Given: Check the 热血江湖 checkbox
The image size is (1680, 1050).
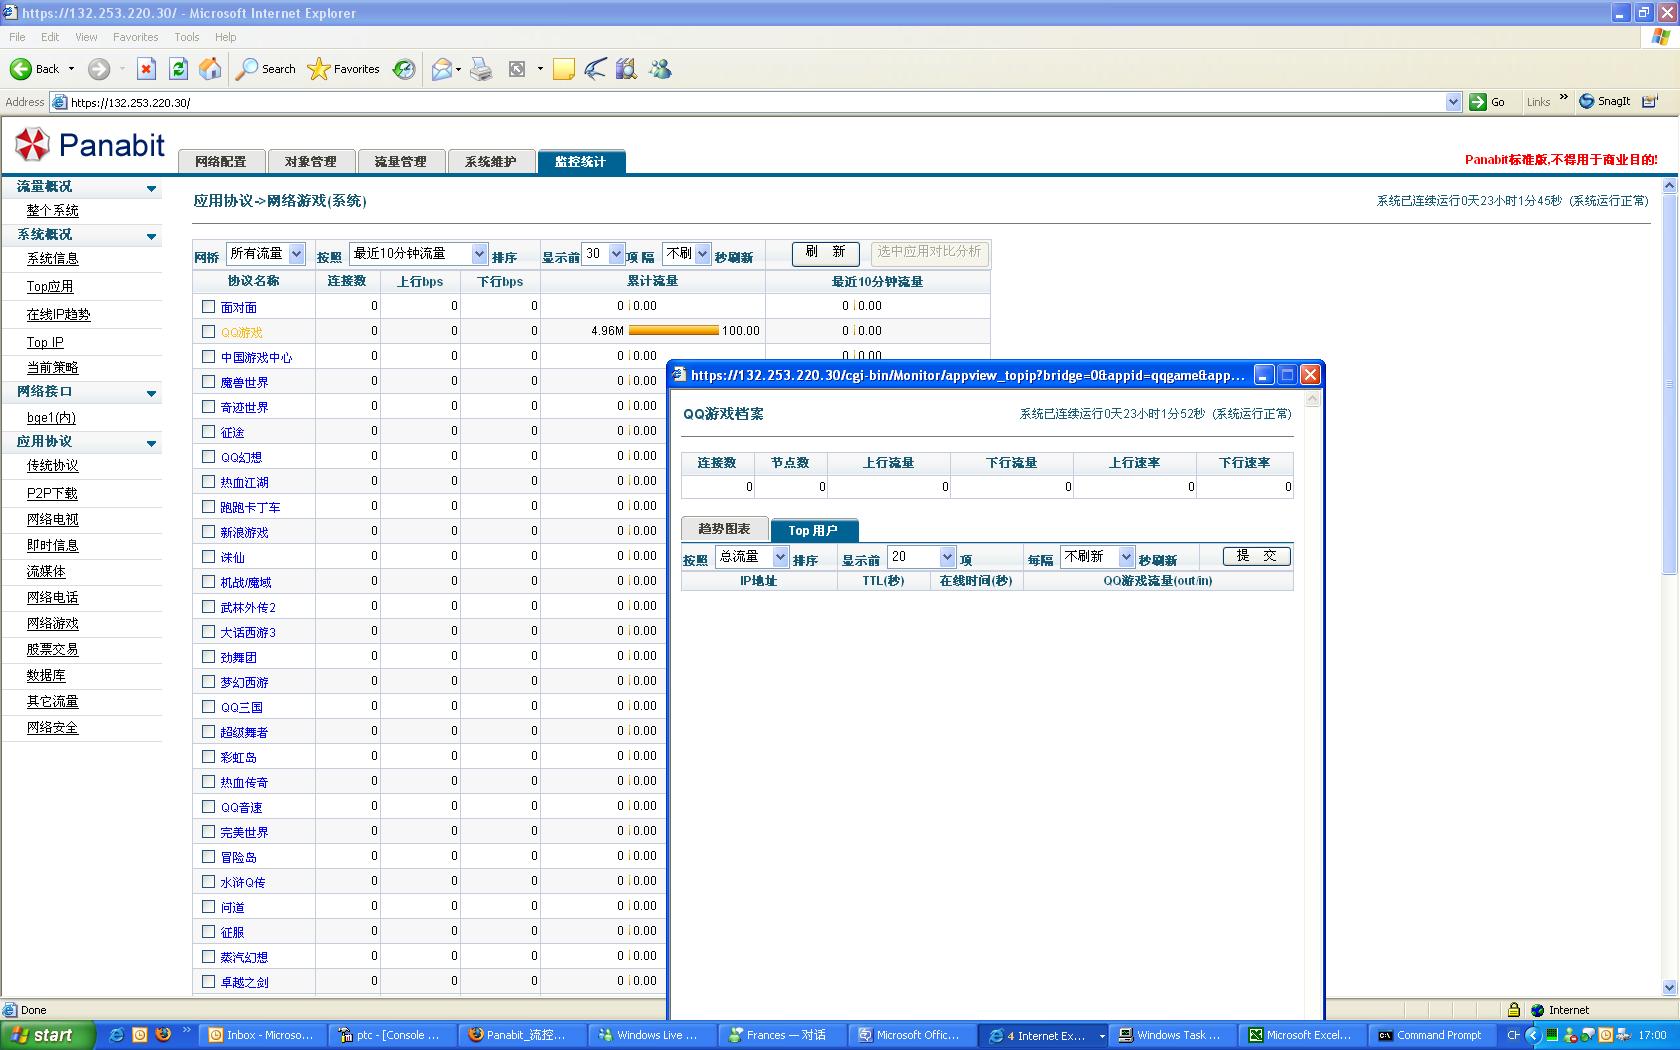Looking at the screenshot, I should 208,482.
